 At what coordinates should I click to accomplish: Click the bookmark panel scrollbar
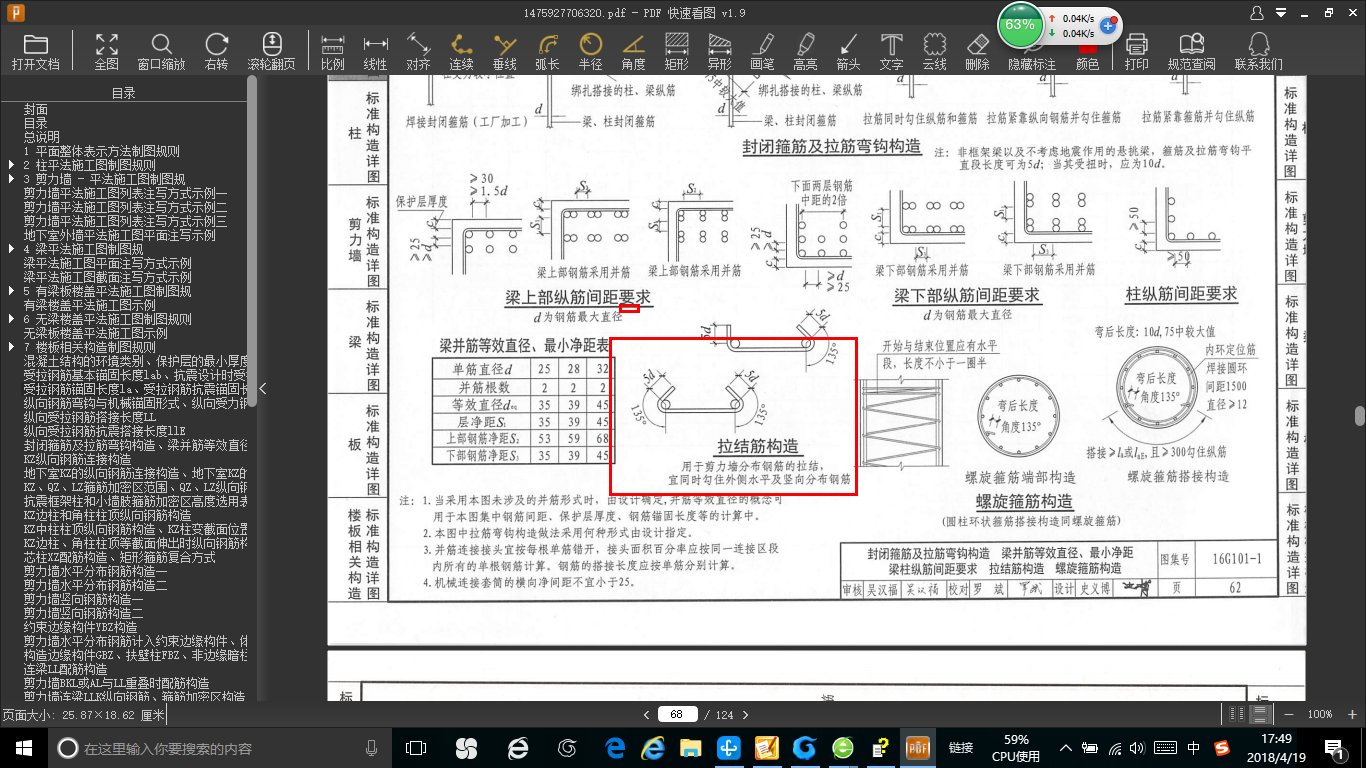pos(252,240)
